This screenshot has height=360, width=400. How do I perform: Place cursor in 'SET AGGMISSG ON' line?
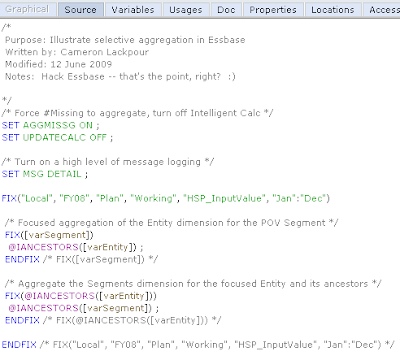(50, 125)
